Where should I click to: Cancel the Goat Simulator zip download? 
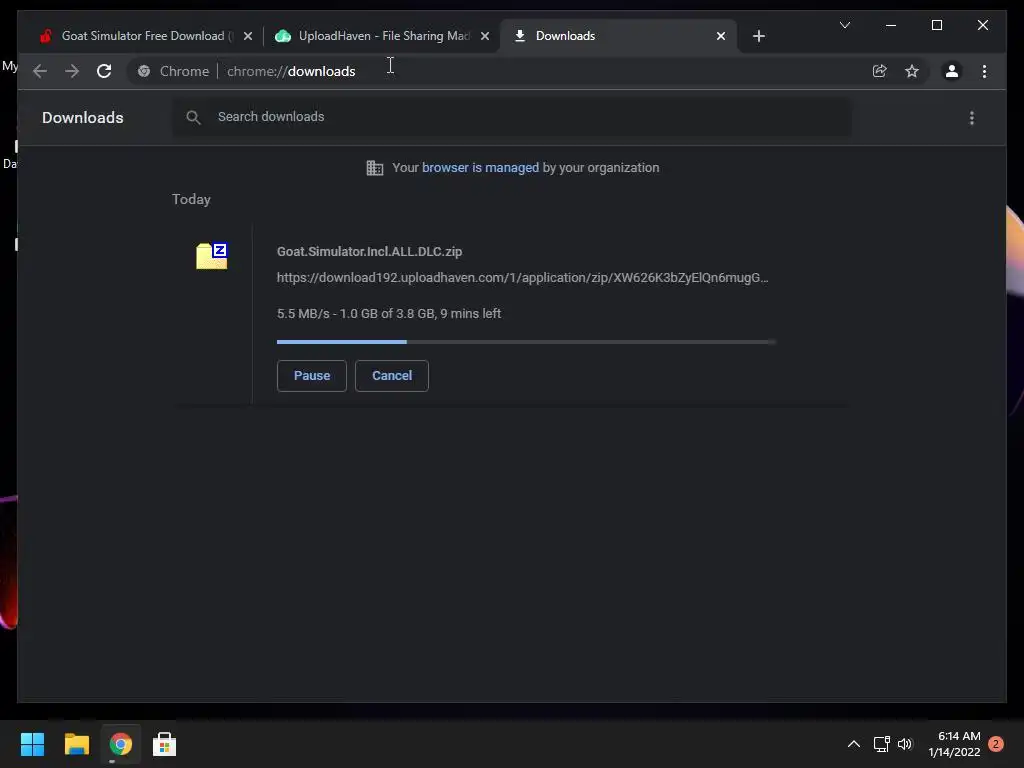(392, 376)
